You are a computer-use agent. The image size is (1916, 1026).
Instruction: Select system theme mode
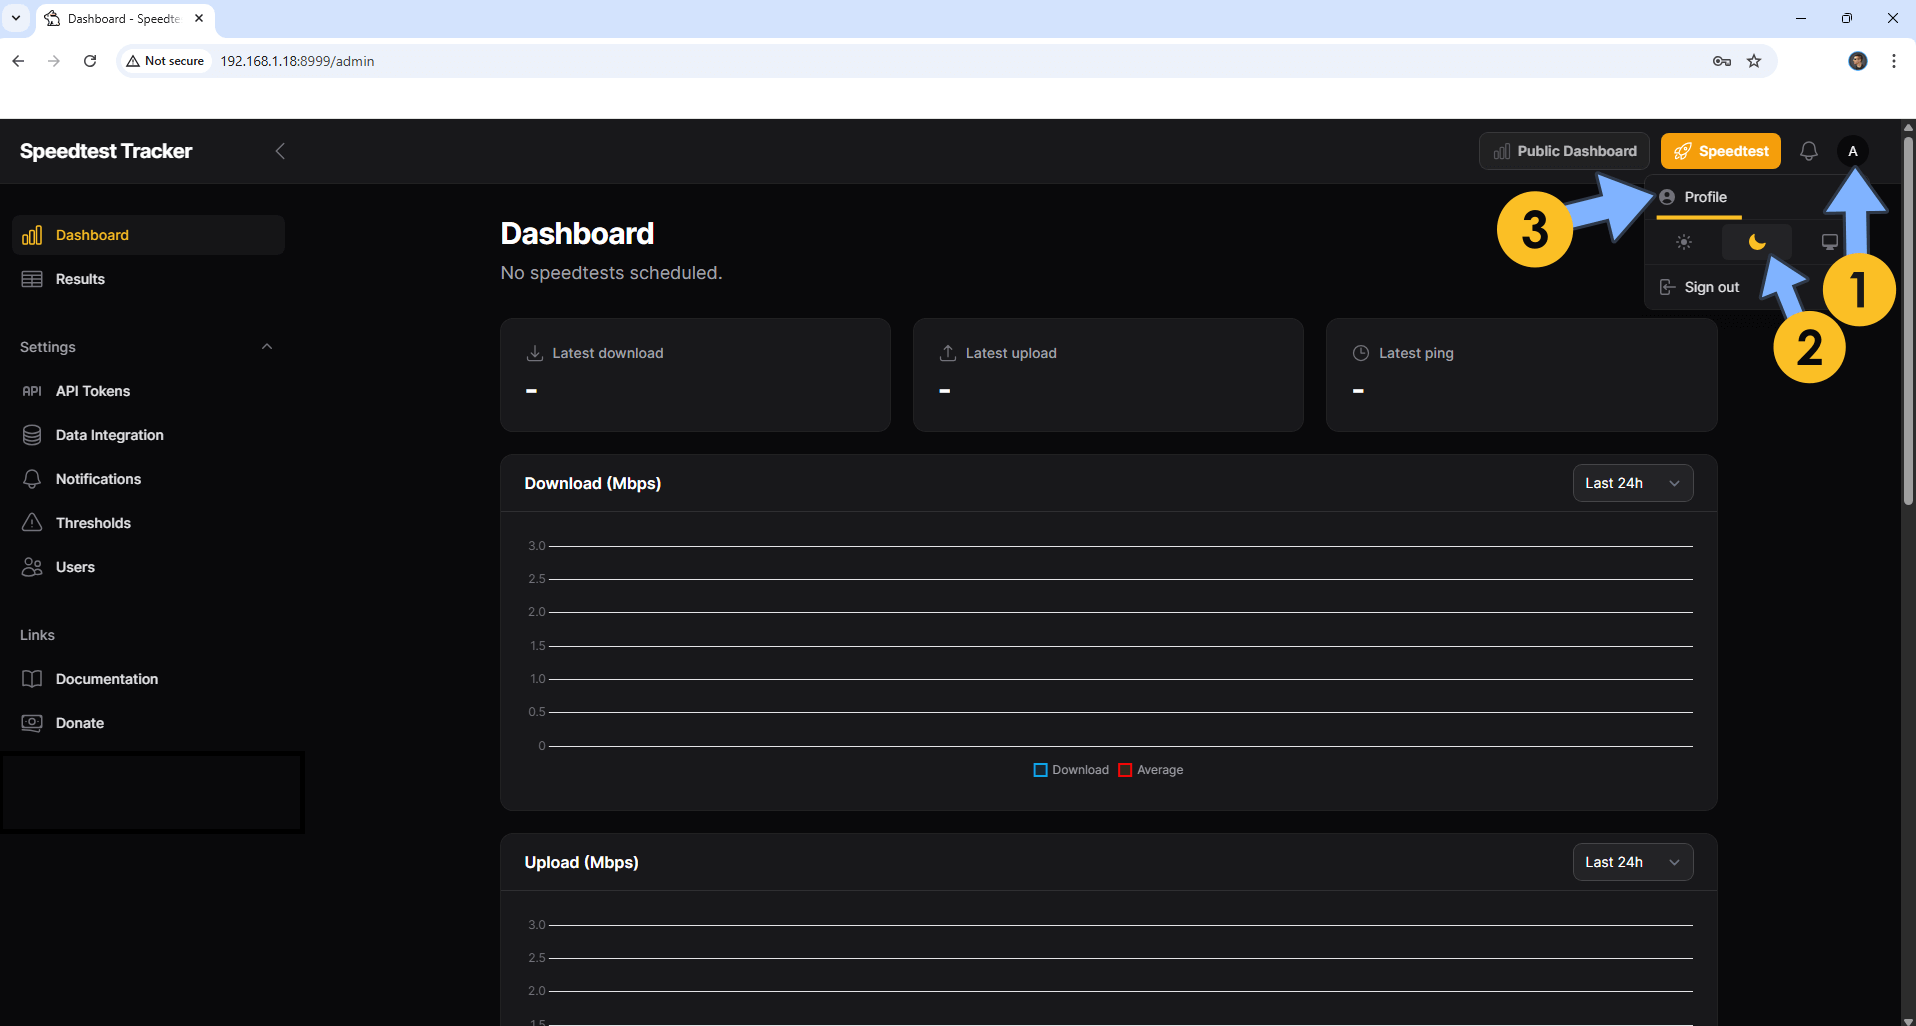[1829, 242]
